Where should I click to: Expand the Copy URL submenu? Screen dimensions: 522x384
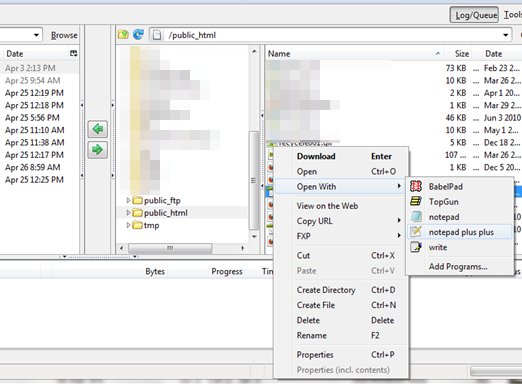tap(399, 221)
